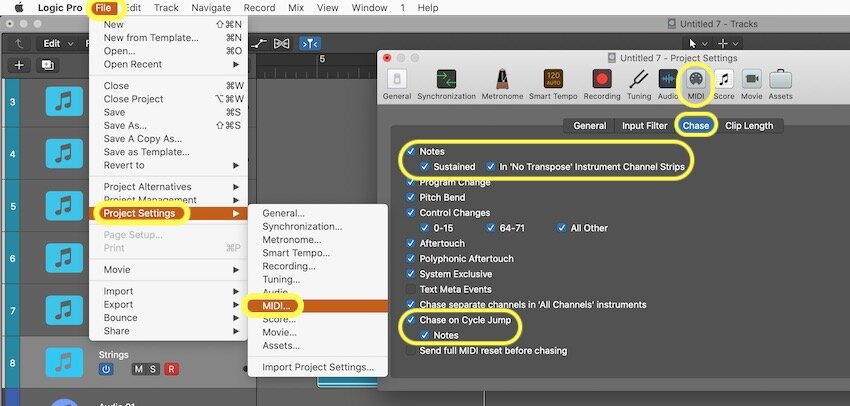Toggle power button on Strings track

[x=106, y=369]
